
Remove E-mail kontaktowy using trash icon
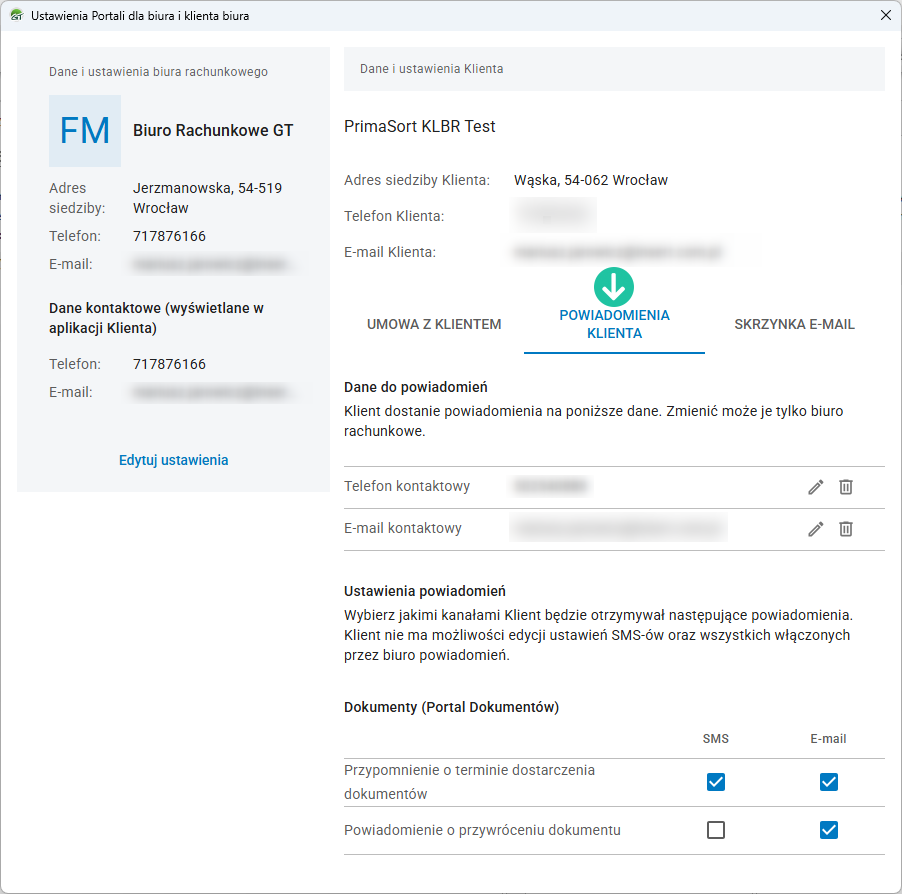(x=846, y=529)
